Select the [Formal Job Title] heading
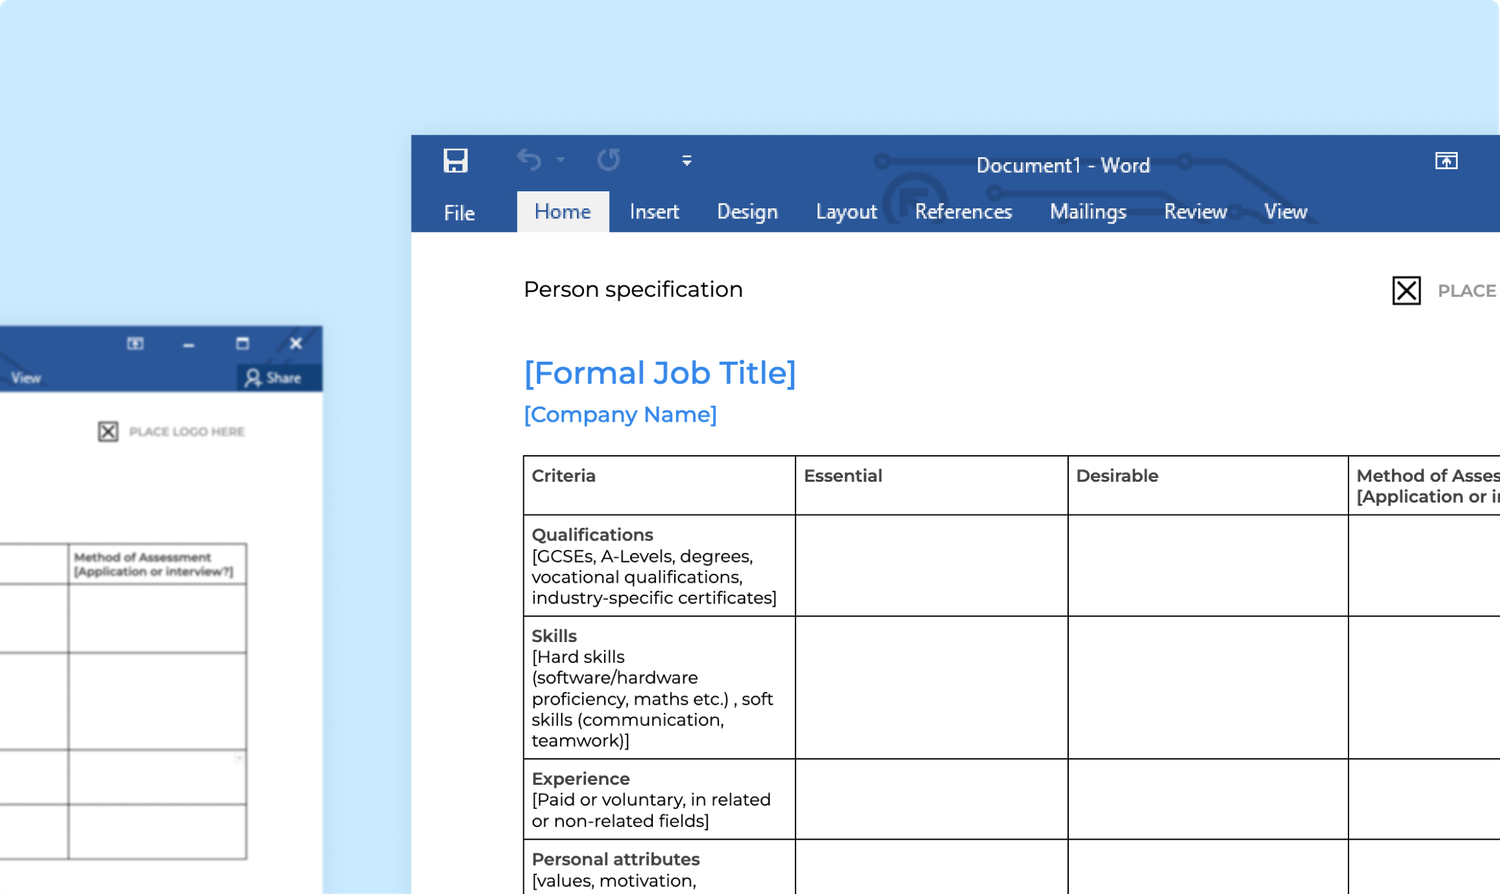The image size is (1500, 894). click(x=660, y=373)
